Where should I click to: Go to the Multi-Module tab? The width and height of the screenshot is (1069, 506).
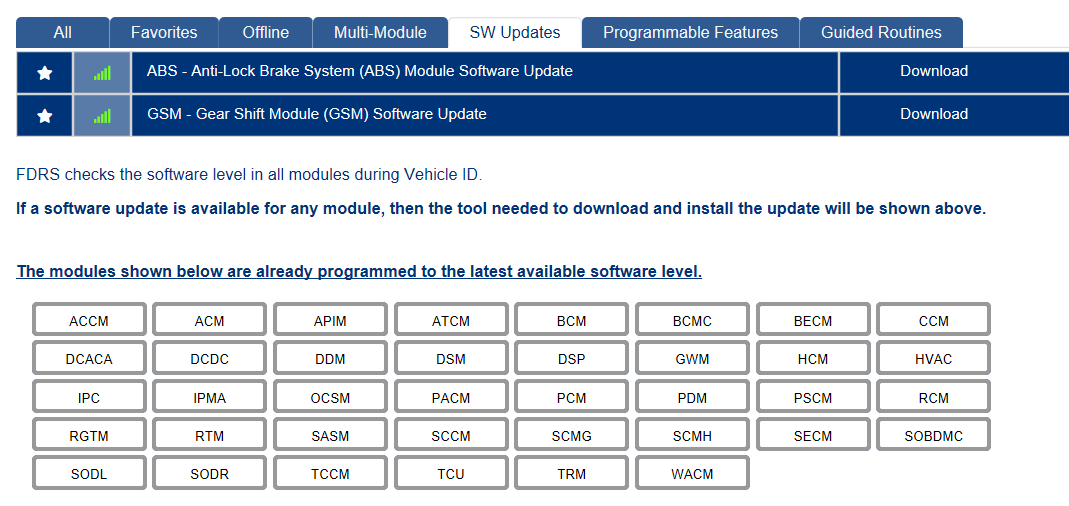[380, 33]
